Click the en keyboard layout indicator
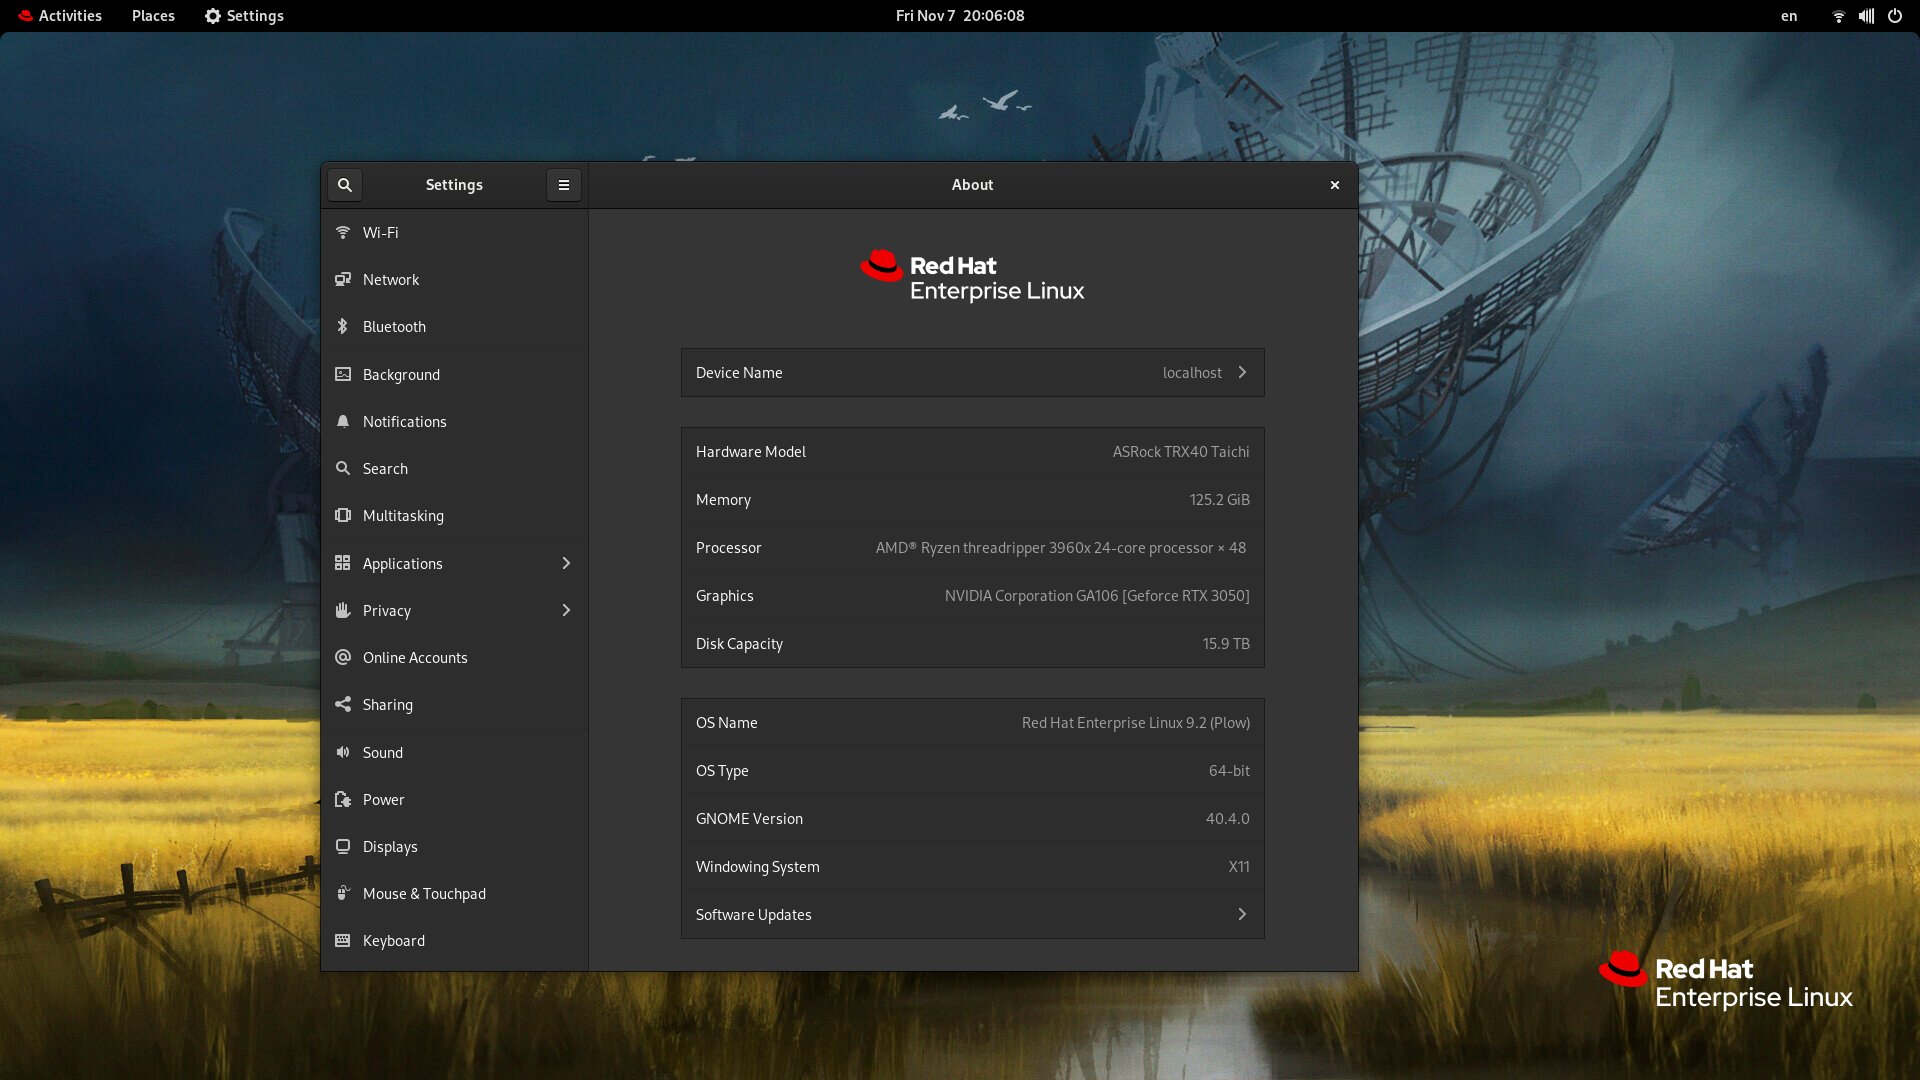The image size is (1920, 1080). [x=1789, y=16]
